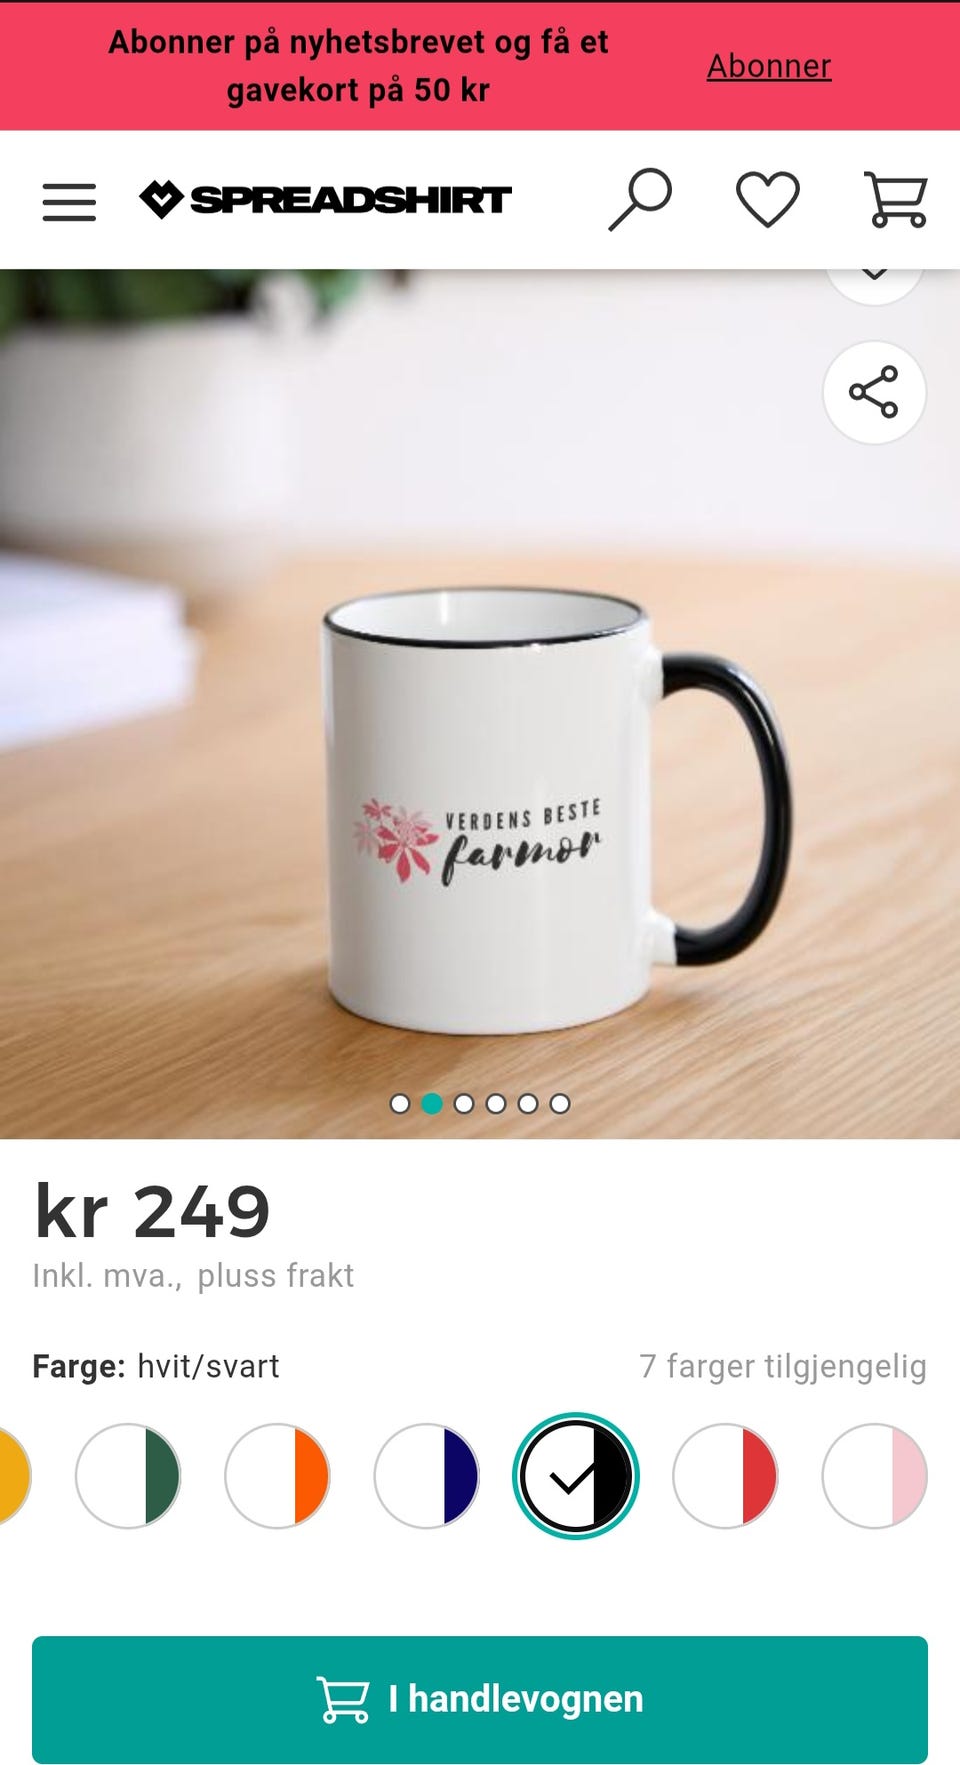The height and width of the screenshot is (1765, 960).
Task: Select the white/navy blue mug color
Action: [x=426, y=1476]
